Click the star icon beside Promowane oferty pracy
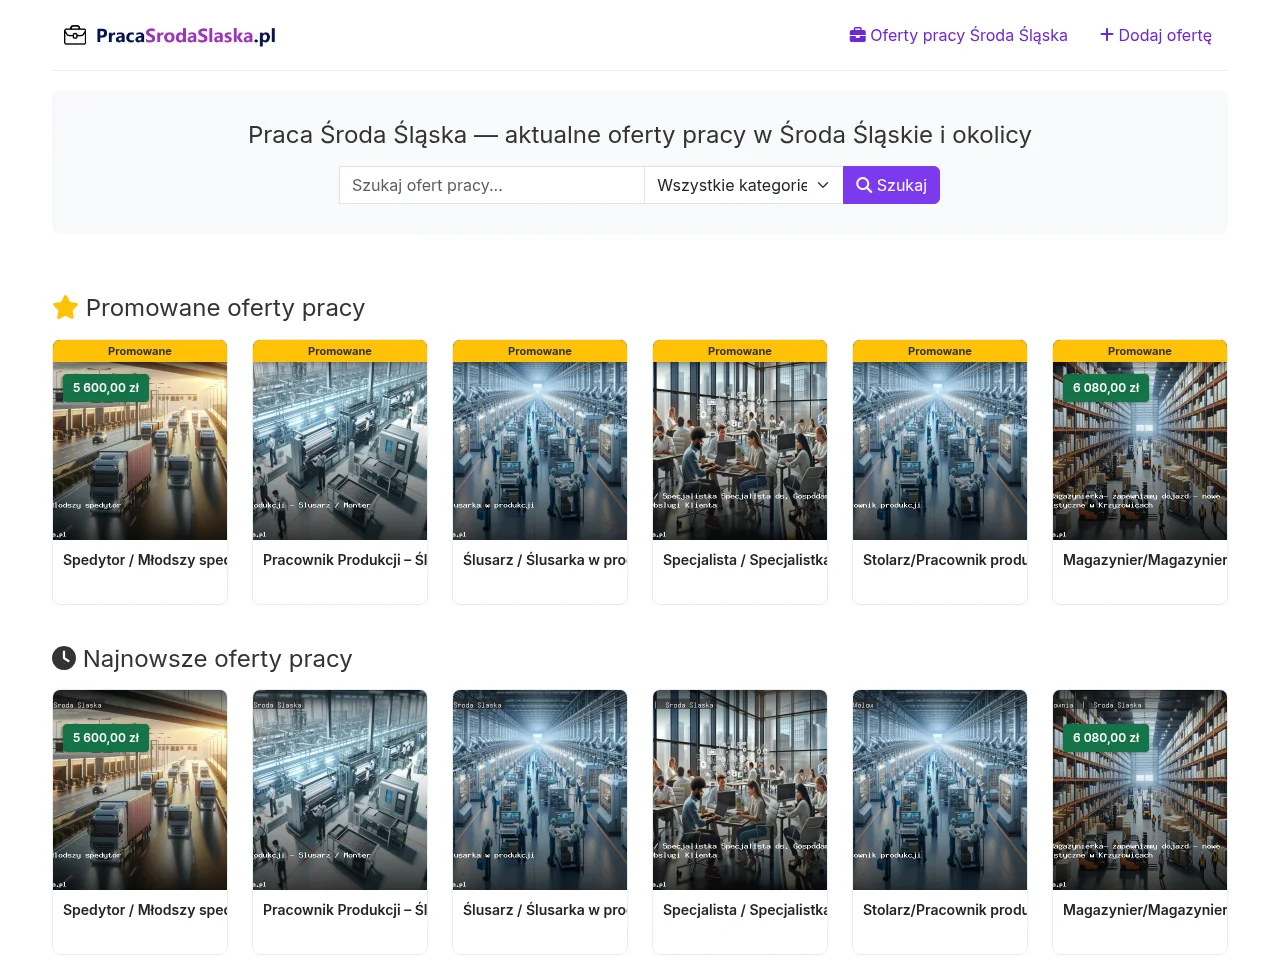The height and width of the screenshot is (960, 1280). coord(65,307)
